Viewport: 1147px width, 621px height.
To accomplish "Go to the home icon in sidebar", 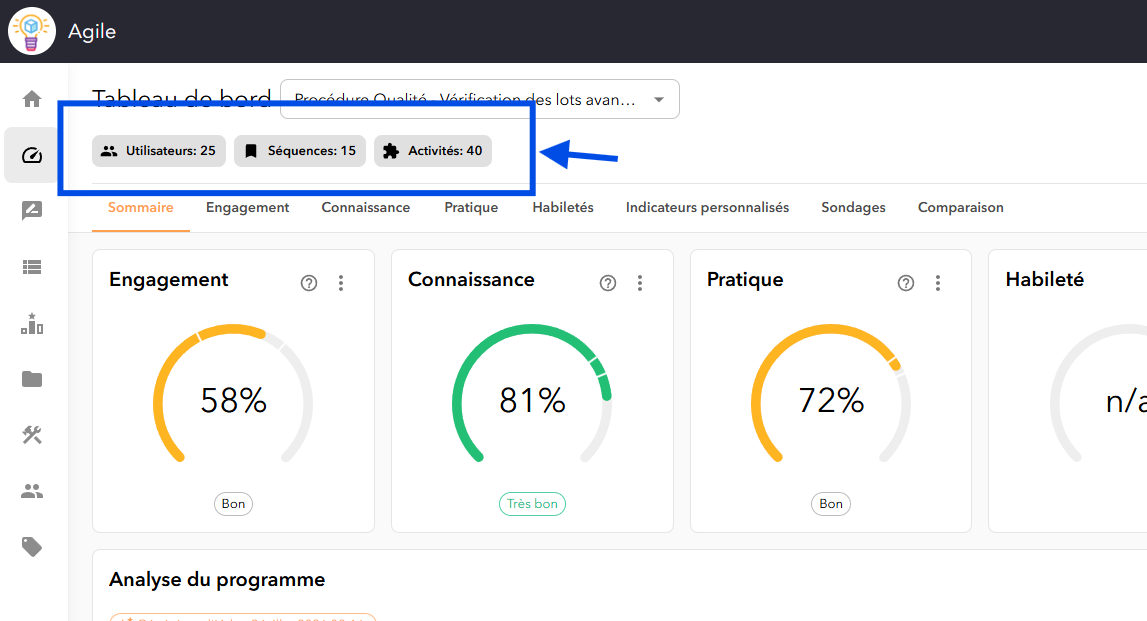I will tap(31, 99).
